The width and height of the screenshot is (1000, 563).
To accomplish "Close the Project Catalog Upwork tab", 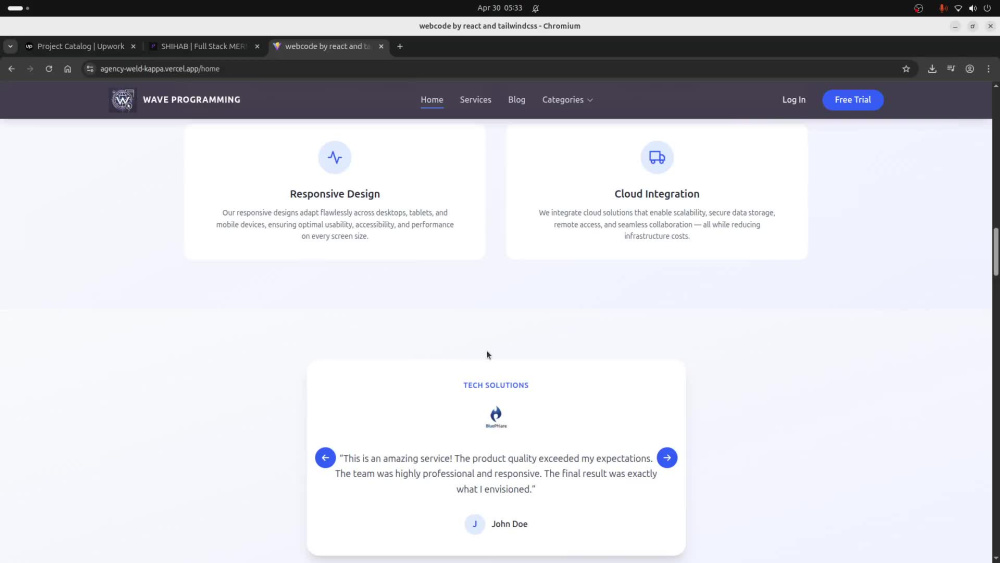I will point(133,47).
